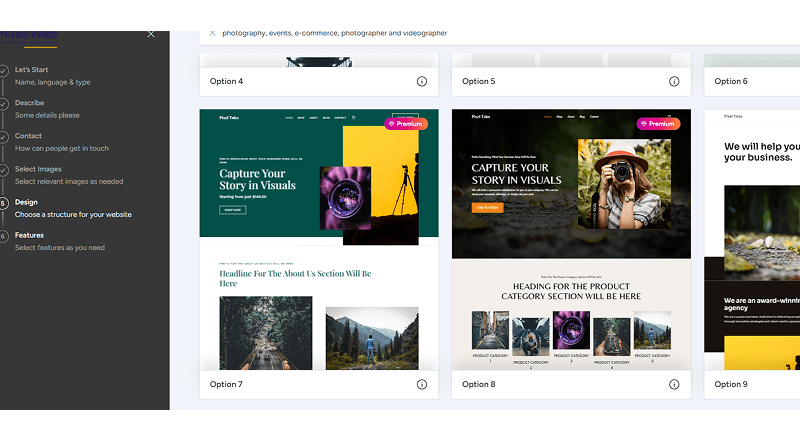Screen dimensions: 800x445
Task: Open info for Option 5
Action: pos(674,81)
